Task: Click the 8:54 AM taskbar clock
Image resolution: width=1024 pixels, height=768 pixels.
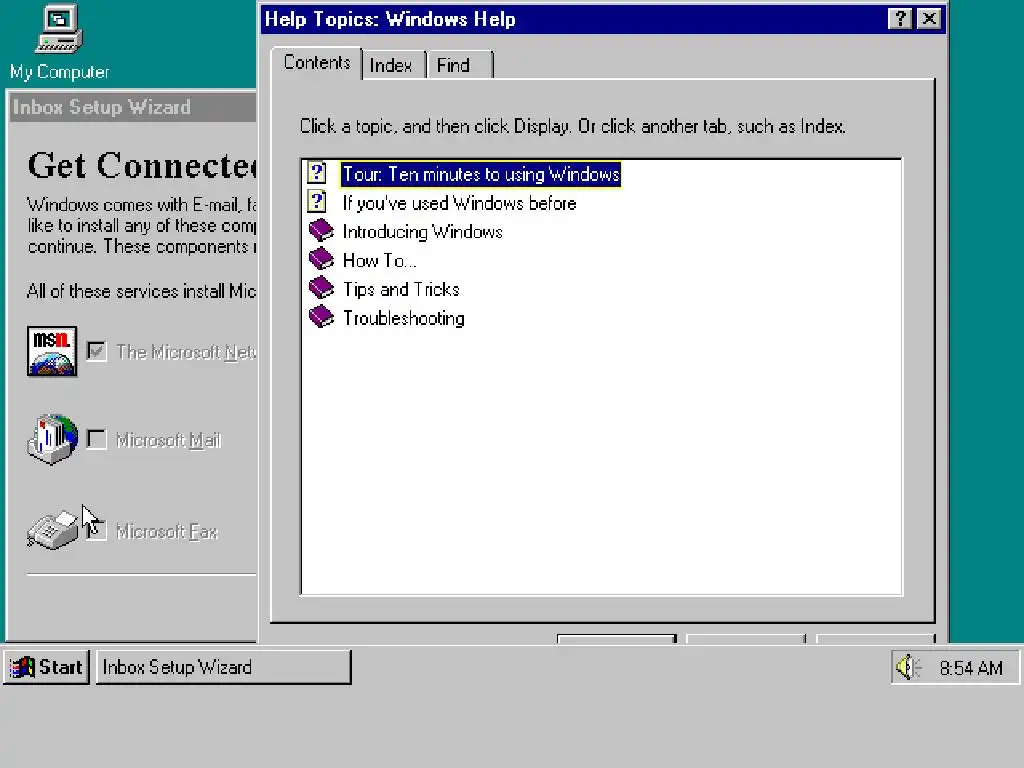Action: tap(970, 668)
